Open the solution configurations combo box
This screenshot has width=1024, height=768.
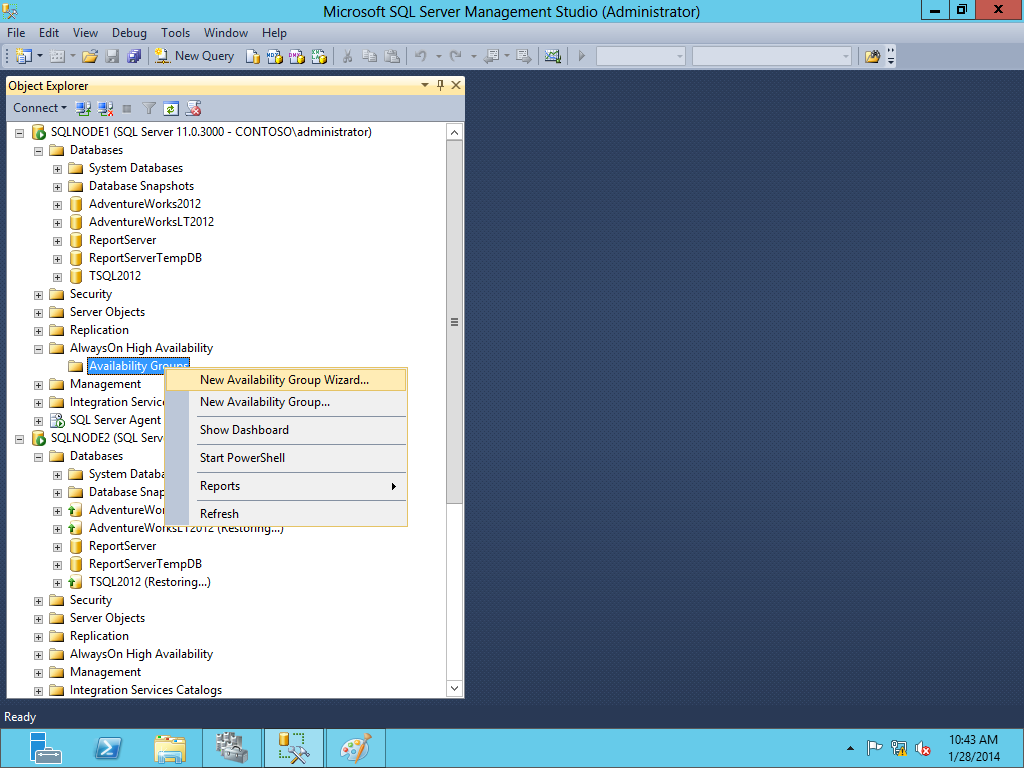point(641,56)
